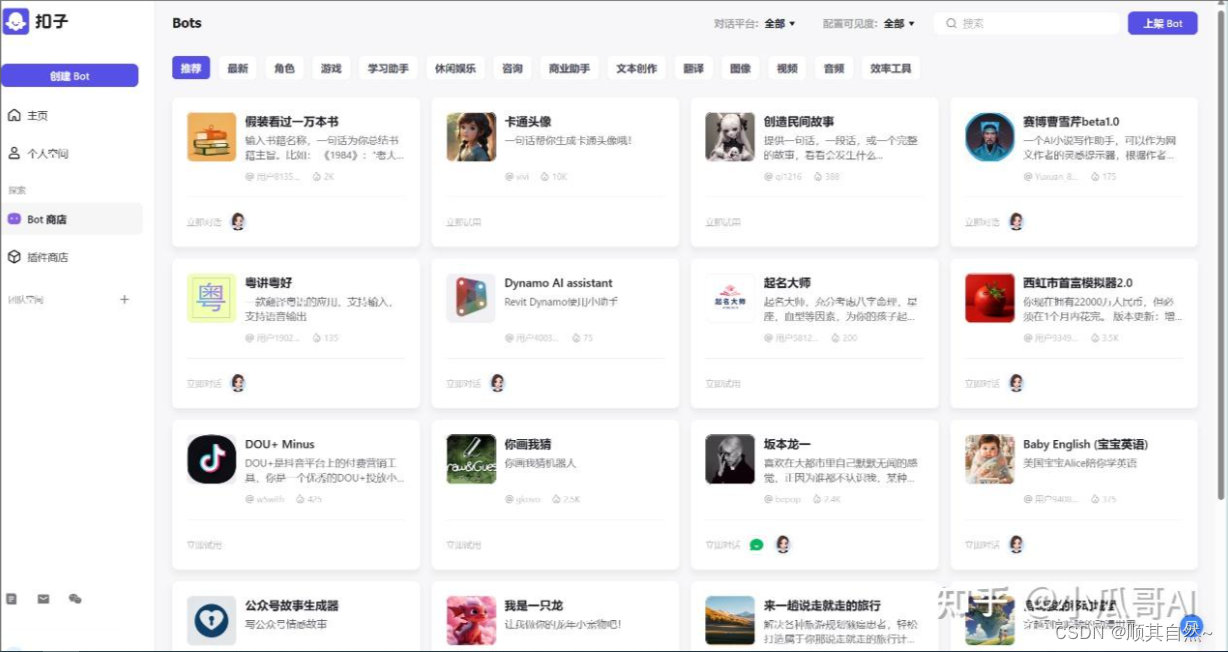Viewport: 1228px width, 652px height.
Task: Click avatar icon on Baby English card
Action: click(1016, 544)
